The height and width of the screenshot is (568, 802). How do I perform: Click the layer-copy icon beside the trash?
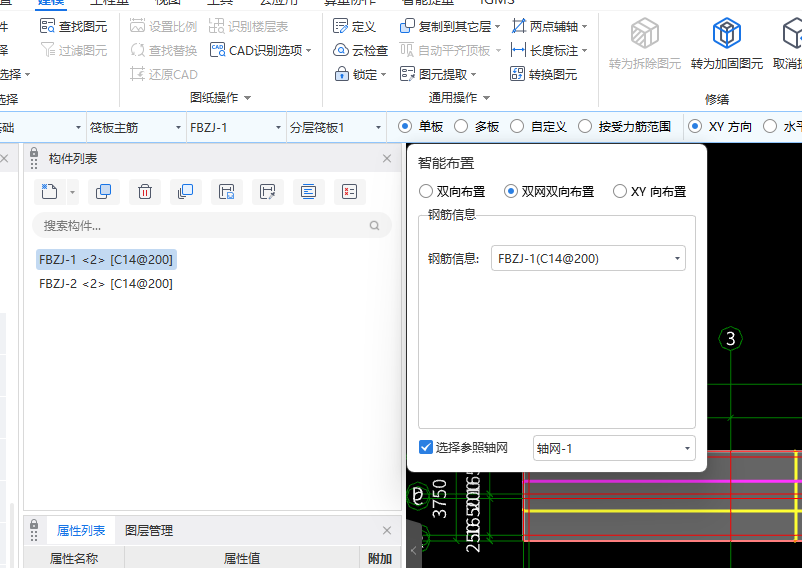[185, 192]
